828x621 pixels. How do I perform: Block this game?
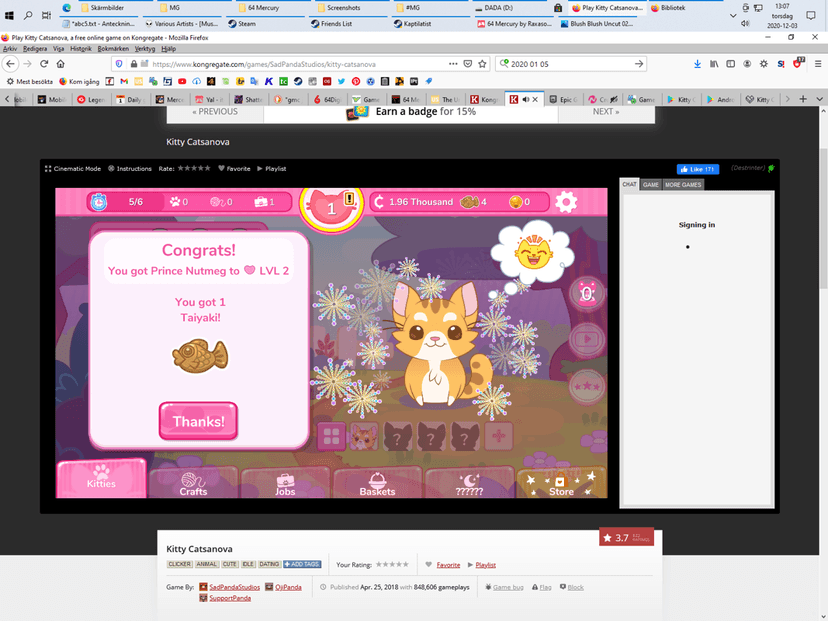coord(576,587)
